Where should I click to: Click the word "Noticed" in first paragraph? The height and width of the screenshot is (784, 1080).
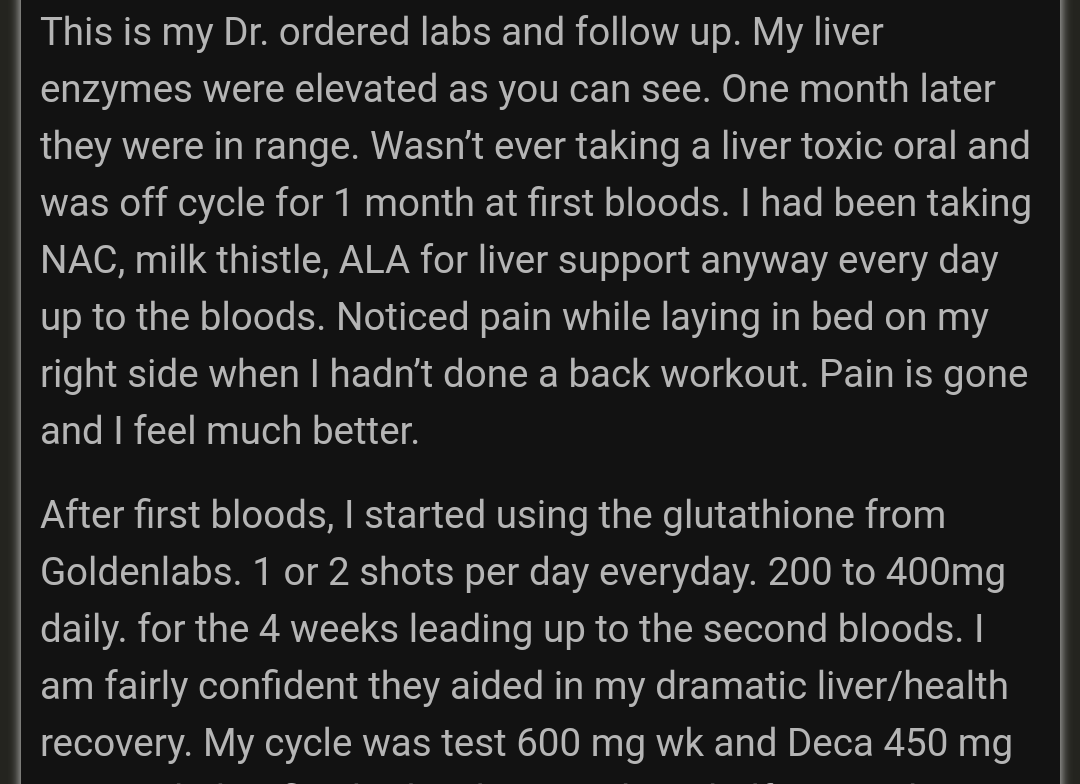coord(402,317)
